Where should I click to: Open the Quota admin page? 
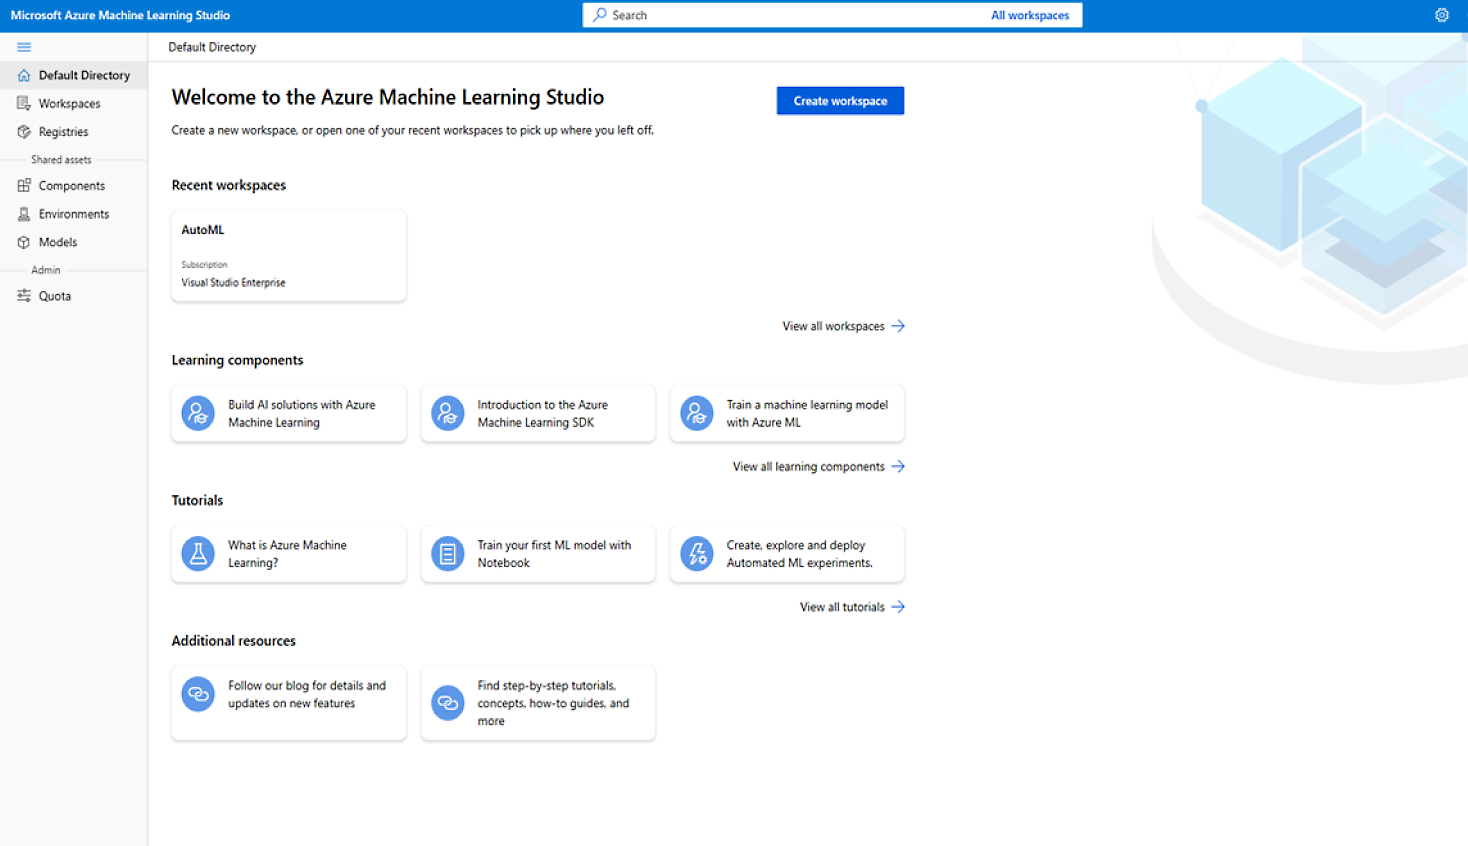coord(54,296)
